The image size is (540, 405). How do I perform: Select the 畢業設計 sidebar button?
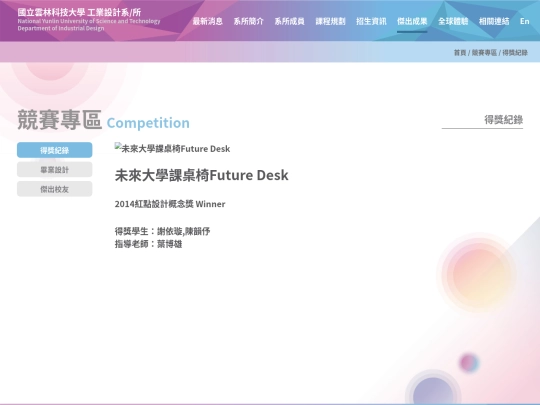(x=54, y=169)
